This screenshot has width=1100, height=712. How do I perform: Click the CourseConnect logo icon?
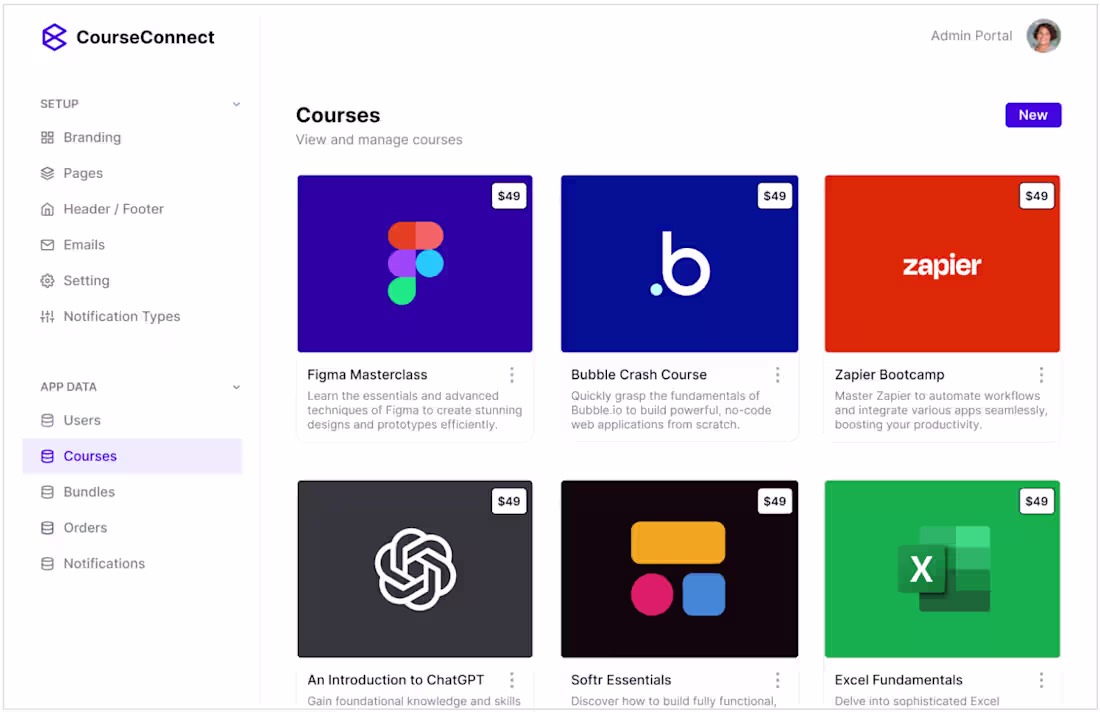point(54,37)
